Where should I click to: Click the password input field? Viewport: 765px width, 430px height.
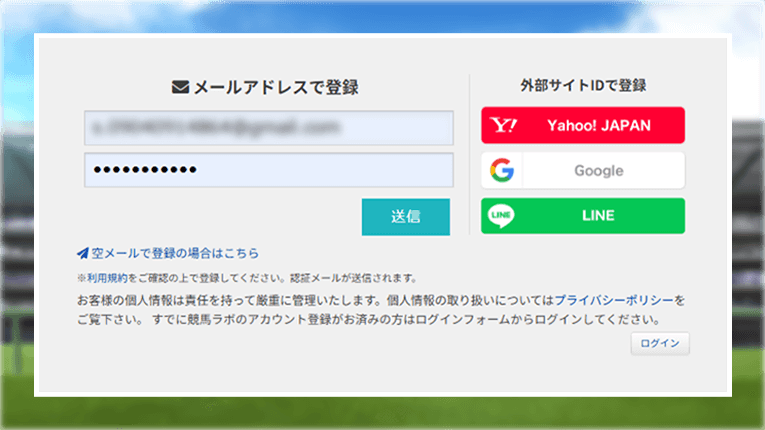pyautogui.click(x=269, y=170)
